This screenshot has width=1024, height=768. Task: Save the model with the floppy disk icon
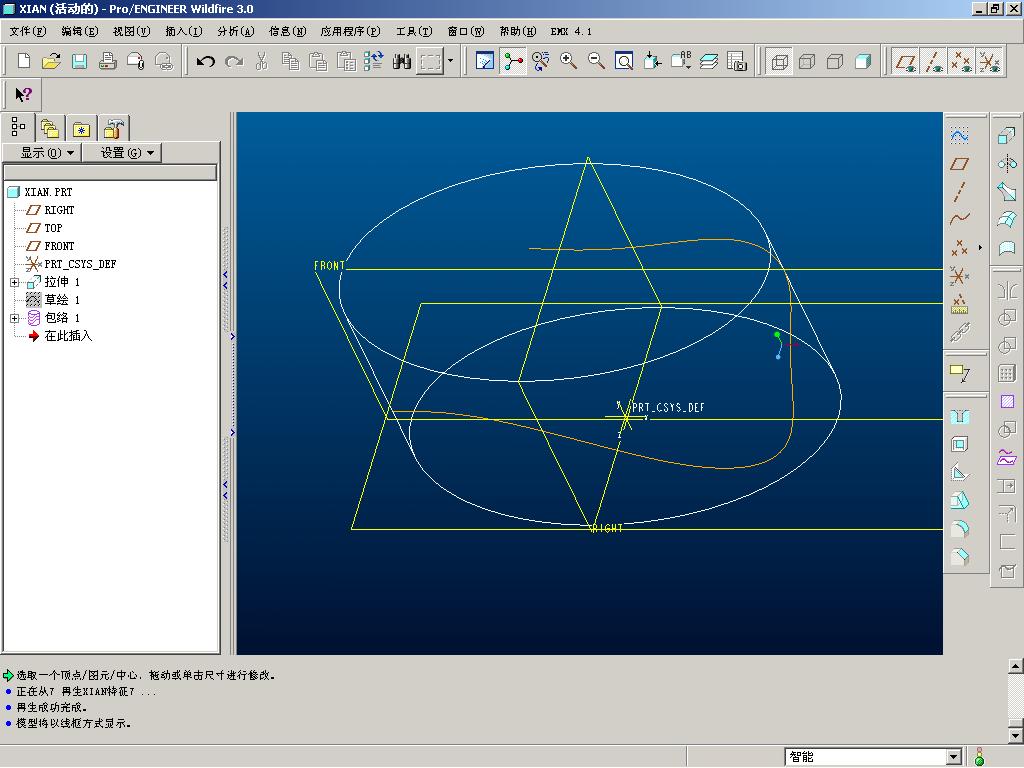pos(79,61)
